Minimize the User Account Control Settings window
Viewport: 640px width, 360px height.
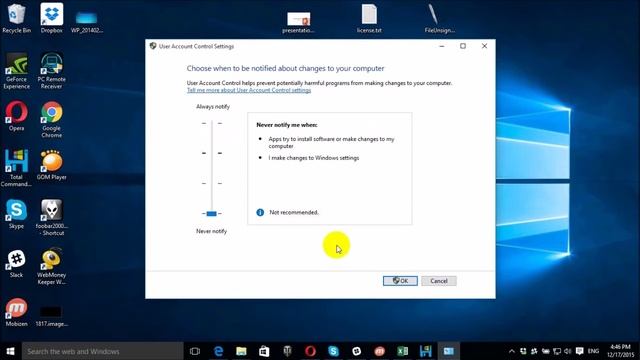pyautogui.click(x=442, y=46)
